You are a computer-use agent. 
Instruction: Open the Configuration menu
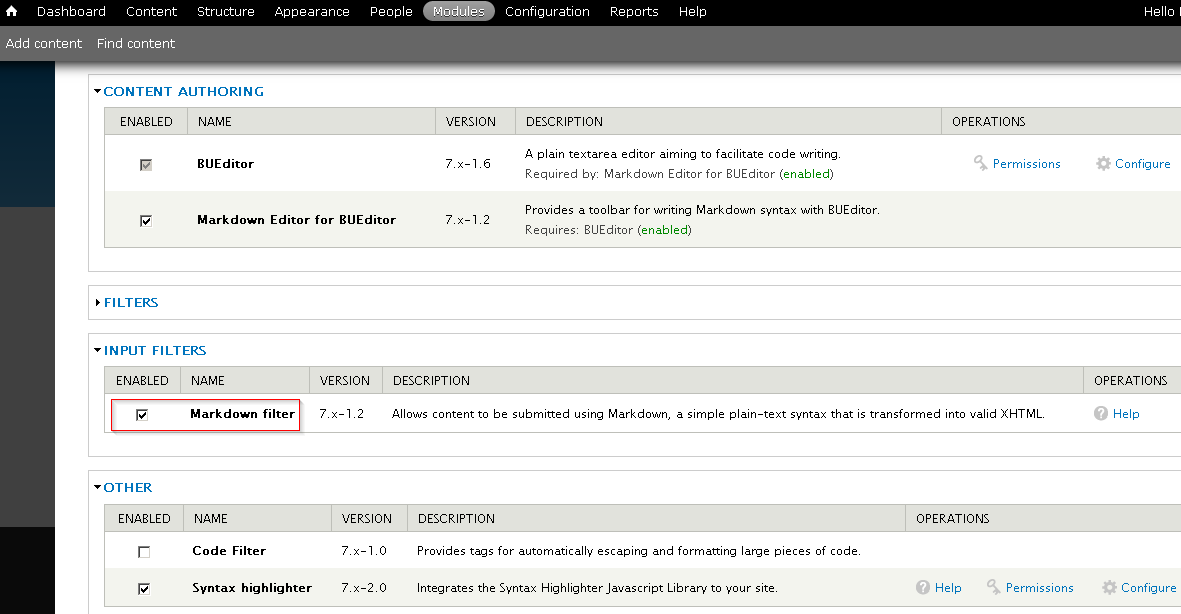[x=547, y=11]
